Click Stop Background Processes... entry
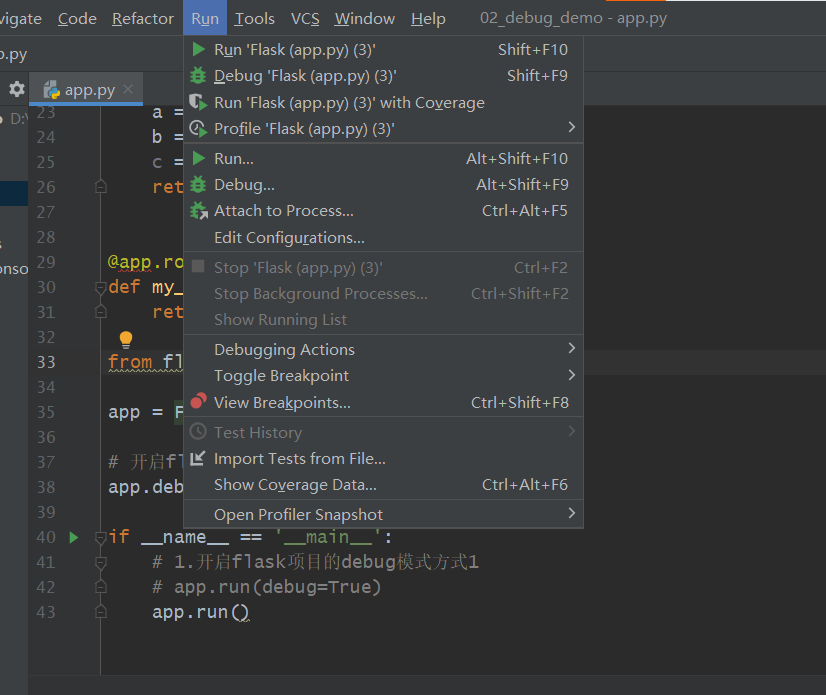This screenshot has width=826, height=695. click(384, 293)
